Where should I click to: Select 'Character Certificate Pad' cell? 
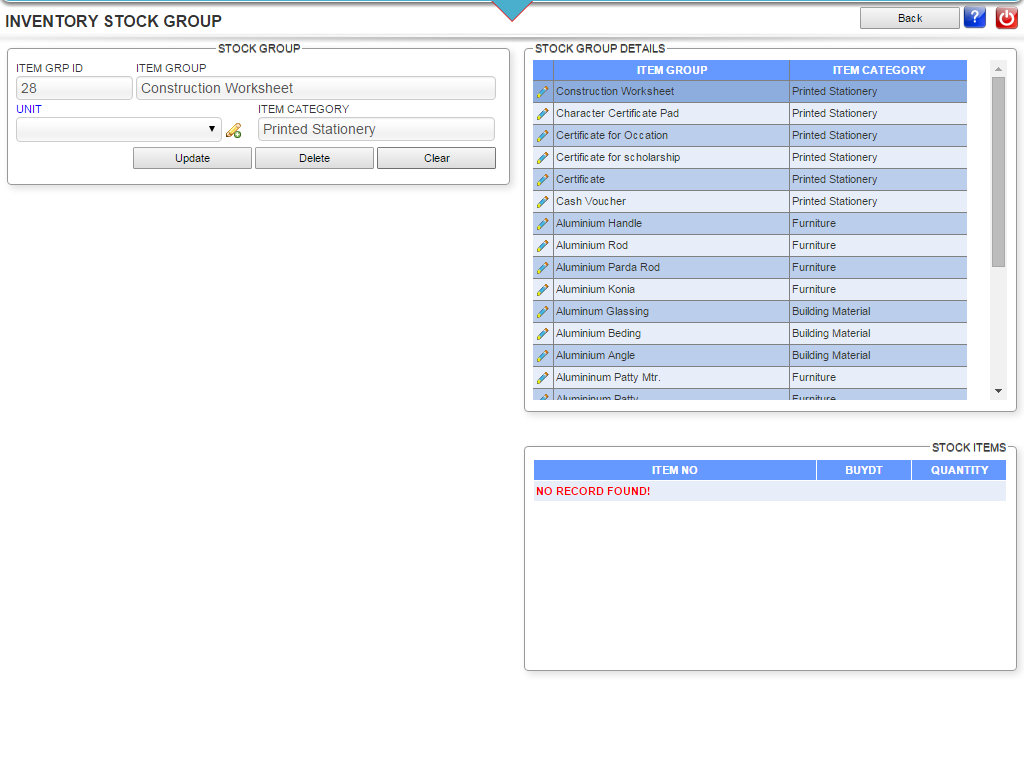671,114
